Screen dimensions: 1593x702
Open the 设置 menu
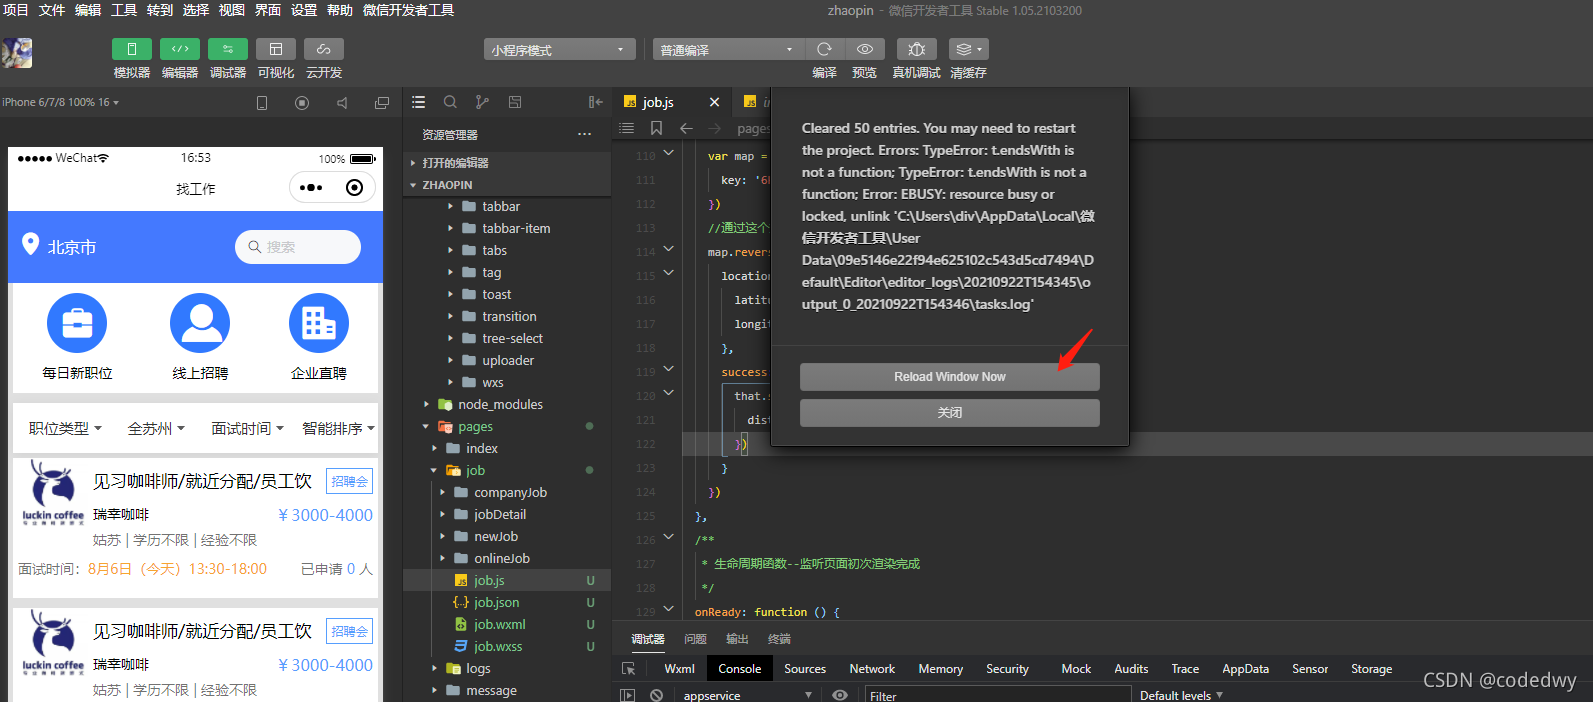pos(304,10)
